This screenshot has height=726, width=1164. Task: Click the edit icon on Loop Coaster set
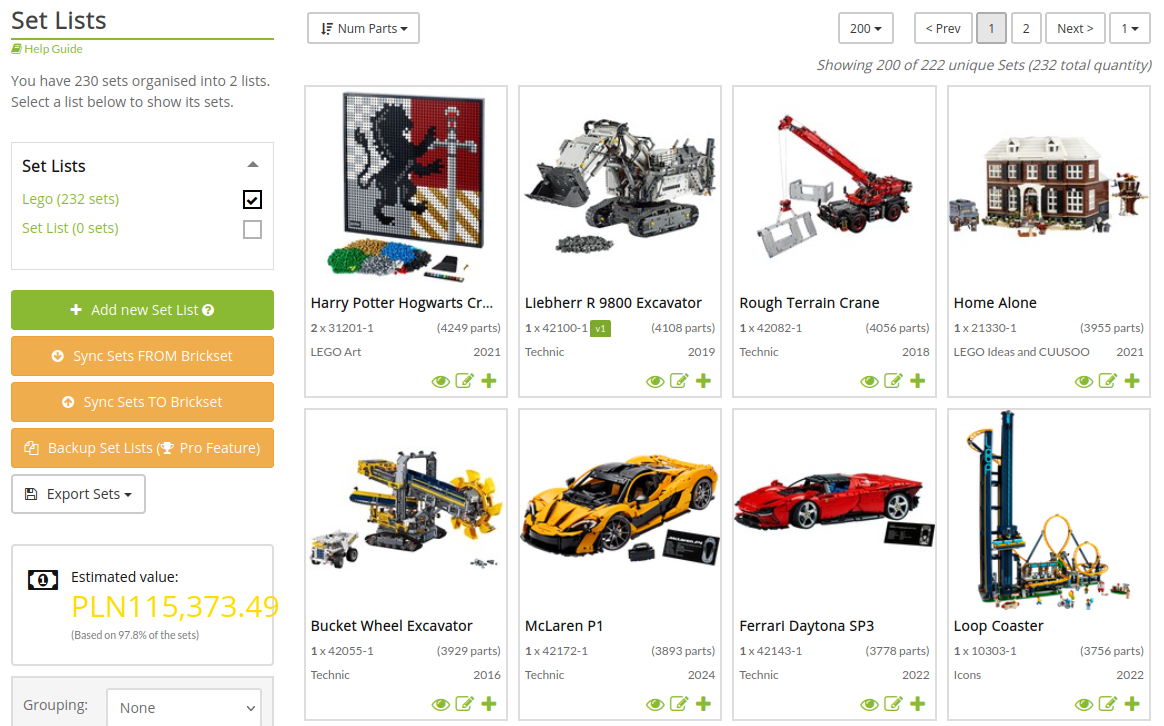(1108, 704)
